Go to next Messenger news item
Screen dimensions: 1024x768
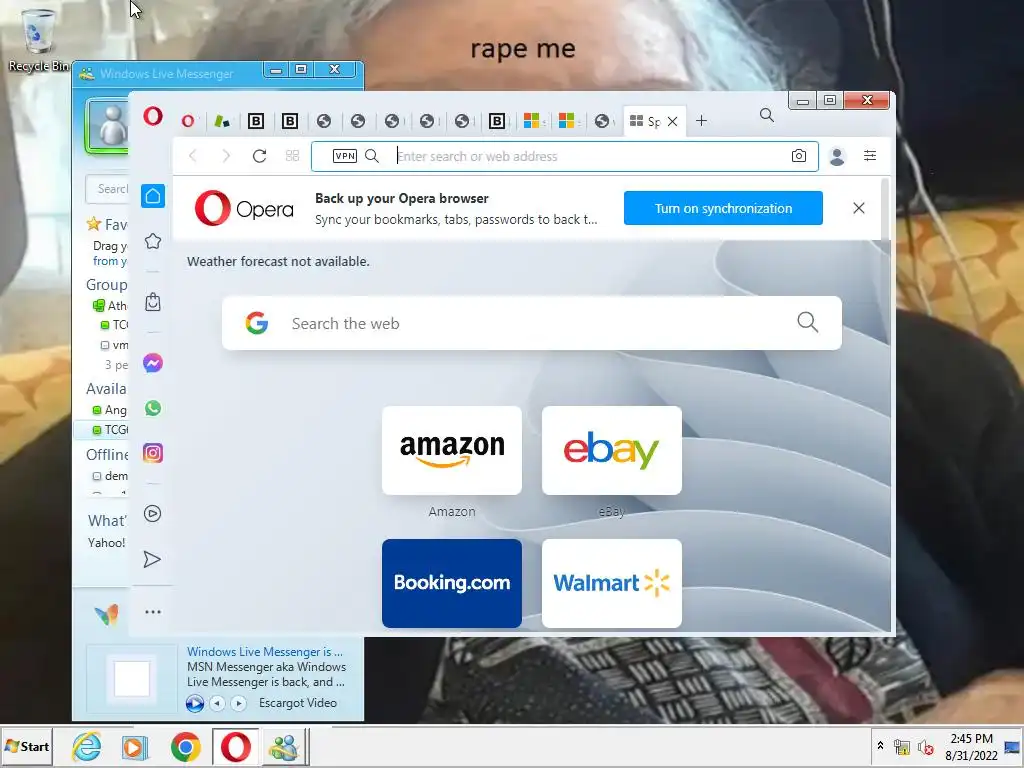pos(238,703)
